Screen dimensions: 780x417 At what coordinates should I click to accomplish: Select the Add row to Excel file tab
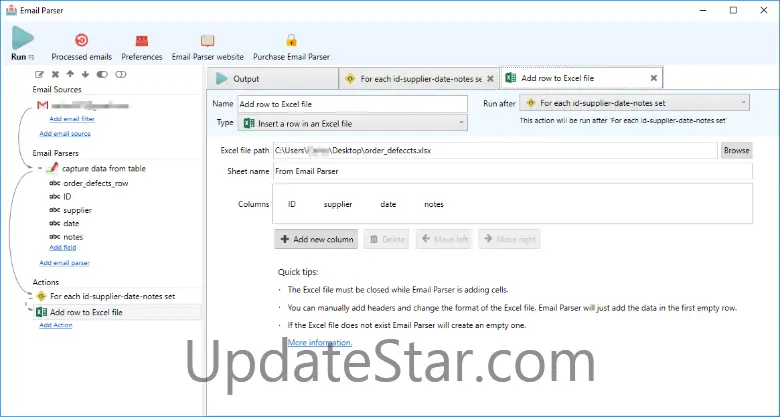point(581,78)
